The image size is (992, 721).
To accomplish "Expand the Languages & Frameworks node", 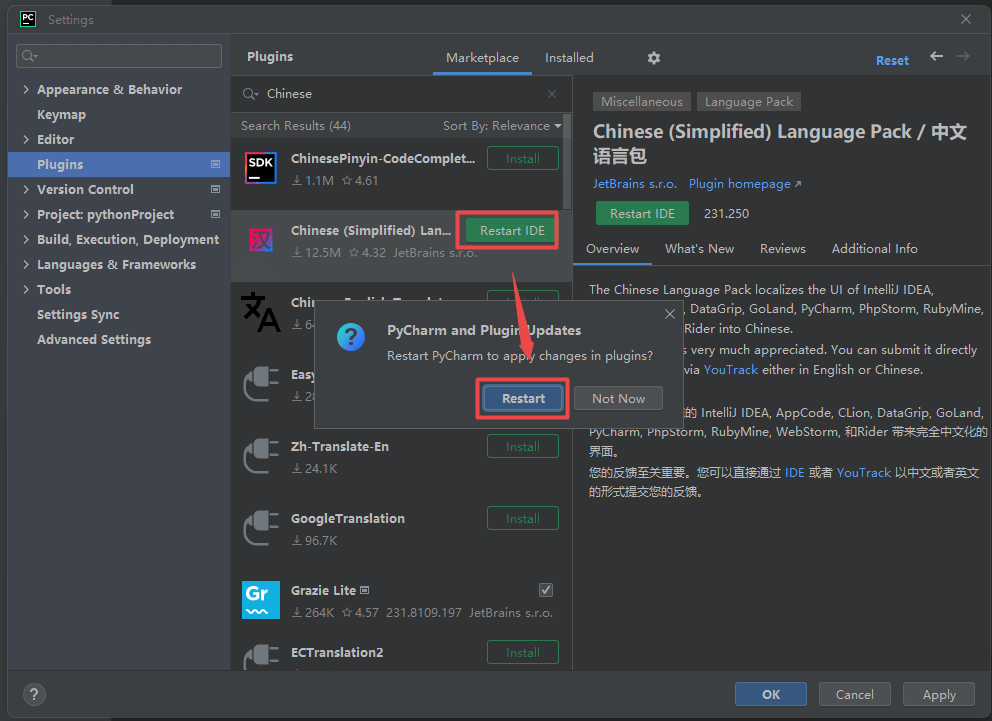I will (26, 265).
